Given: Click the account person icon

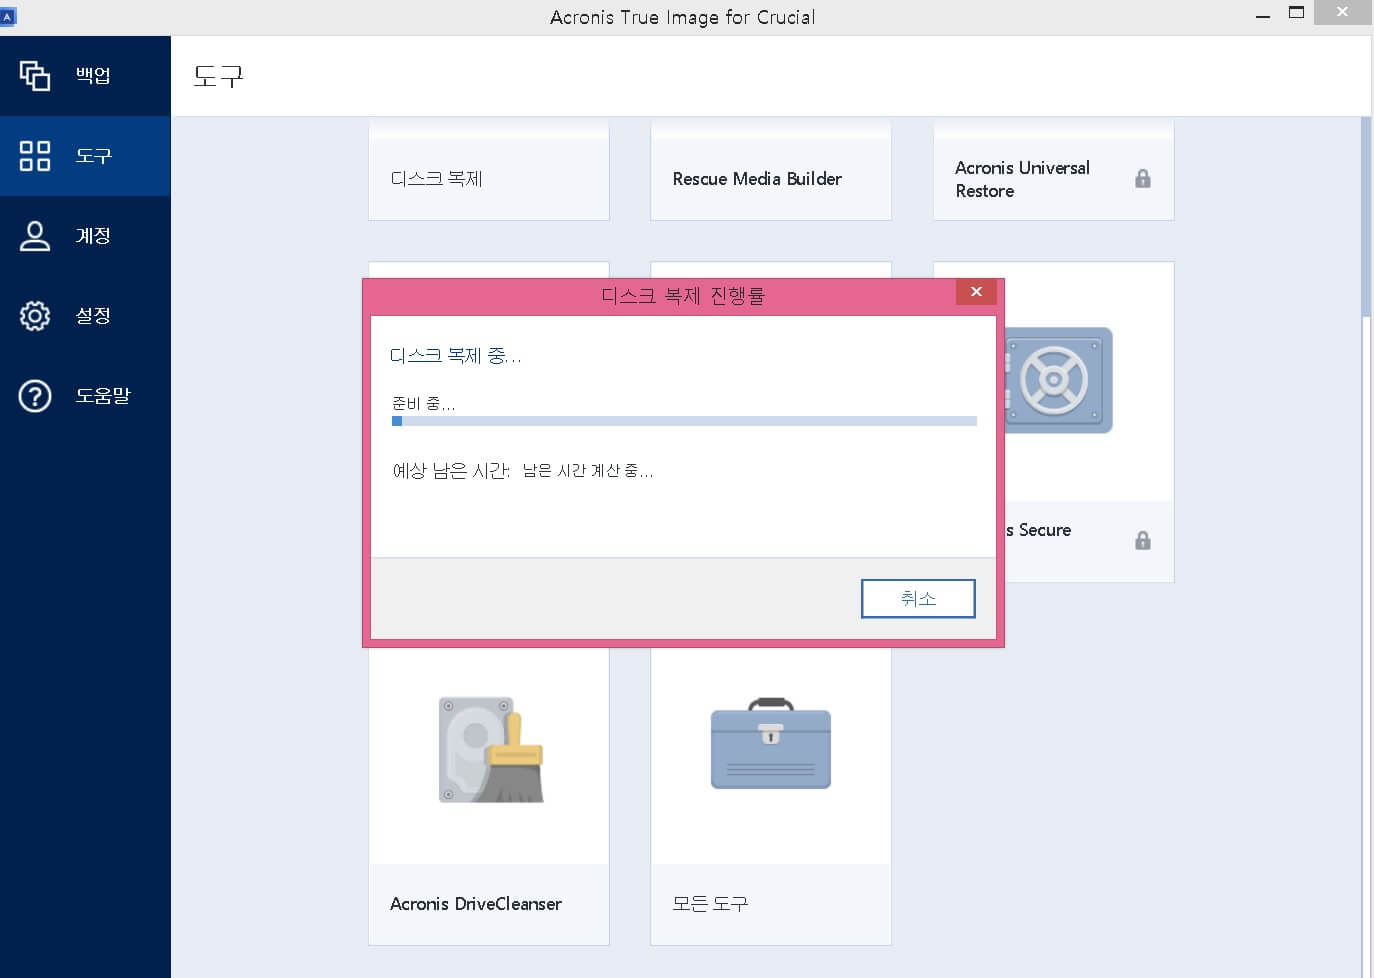Looking at the screenshot, I should pos(35,236).
